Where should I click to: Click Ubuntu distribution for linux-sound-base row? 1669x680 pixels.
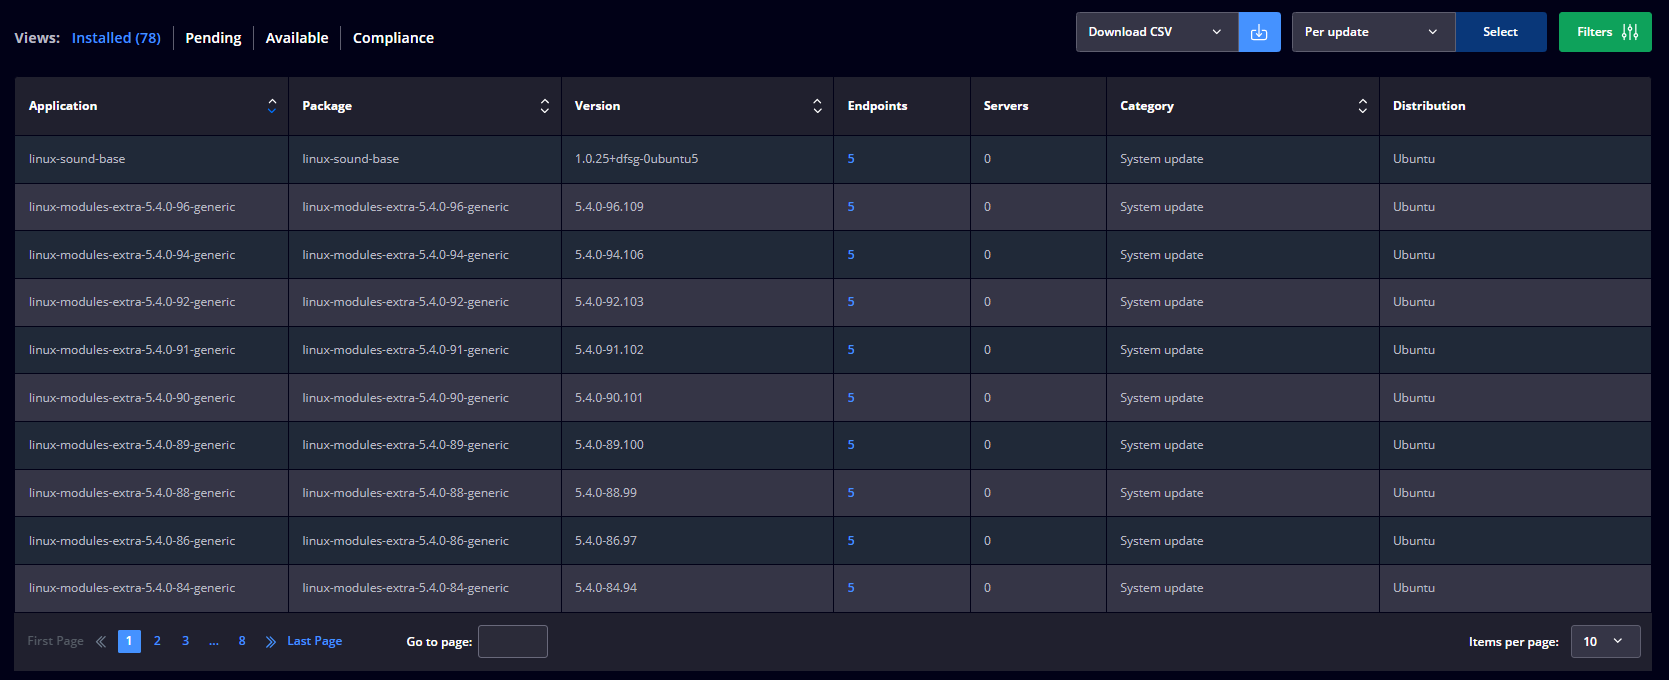1414,159
